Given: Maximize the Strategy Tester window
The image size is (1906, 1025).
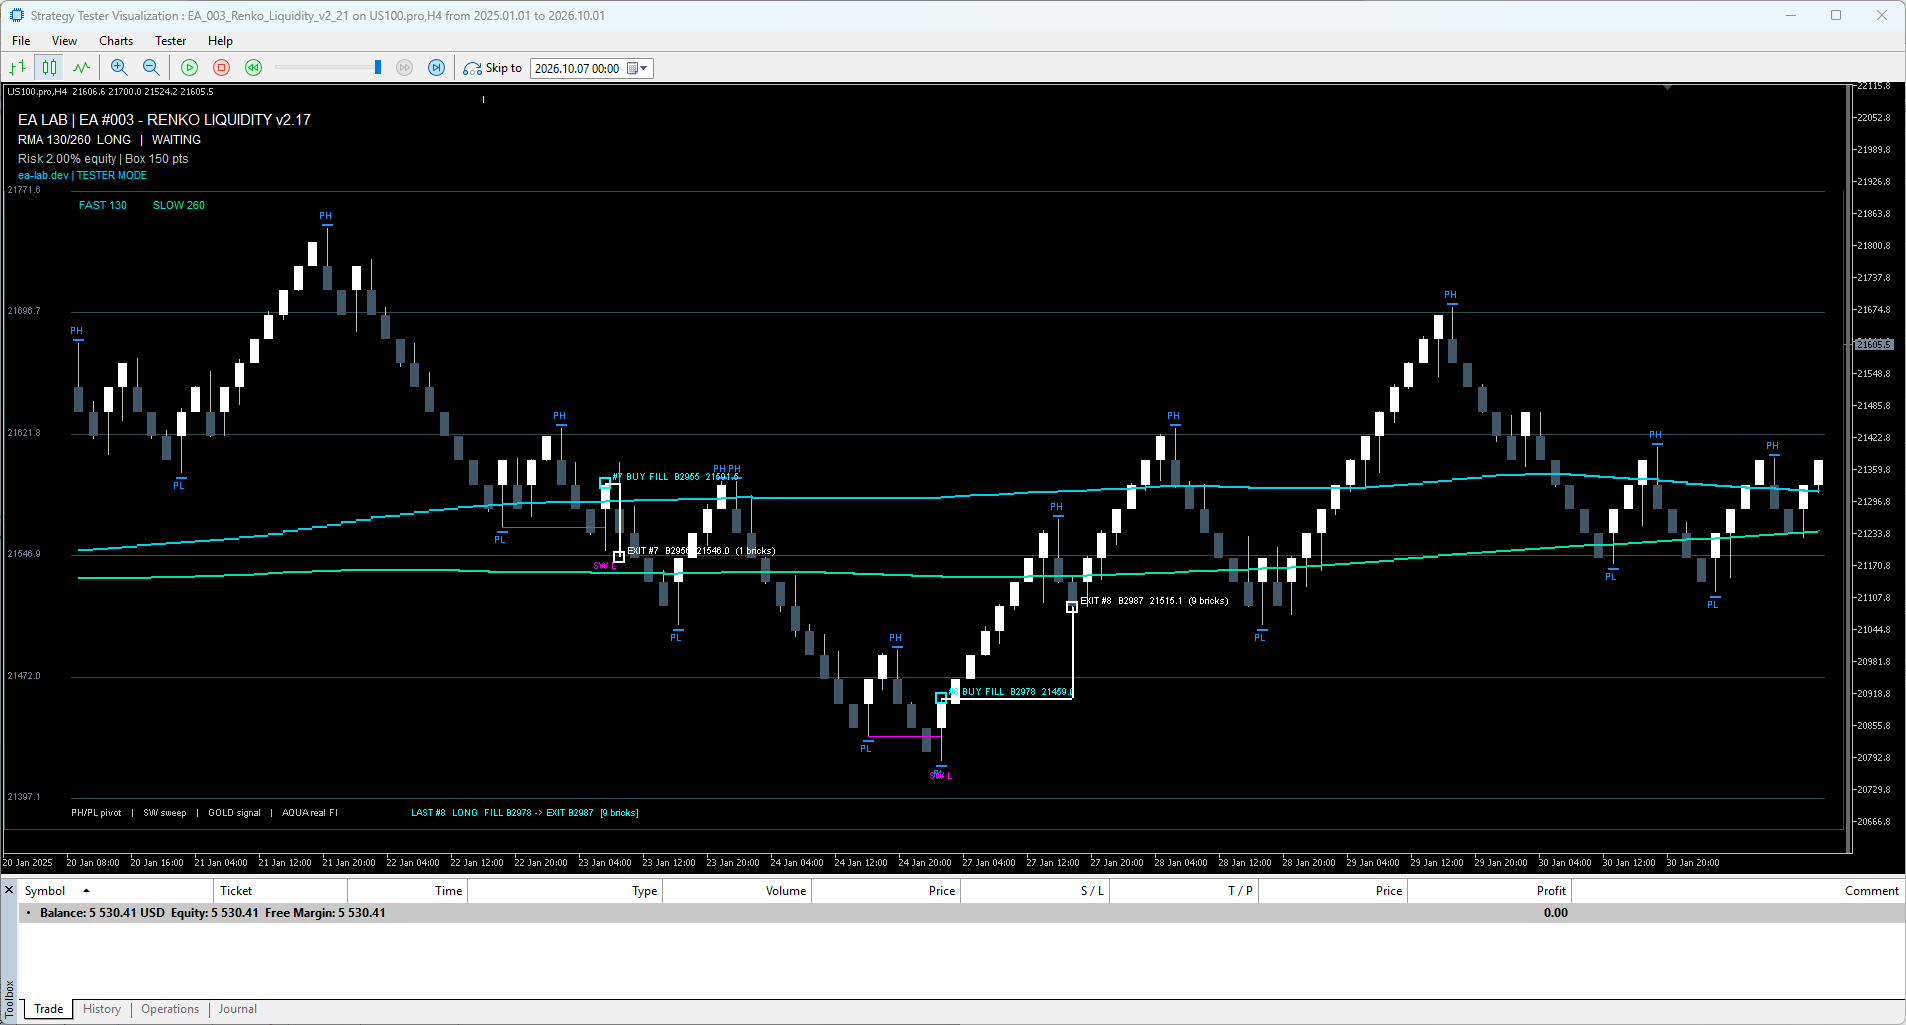Looking at the screenshot, I should (1836, 15).
